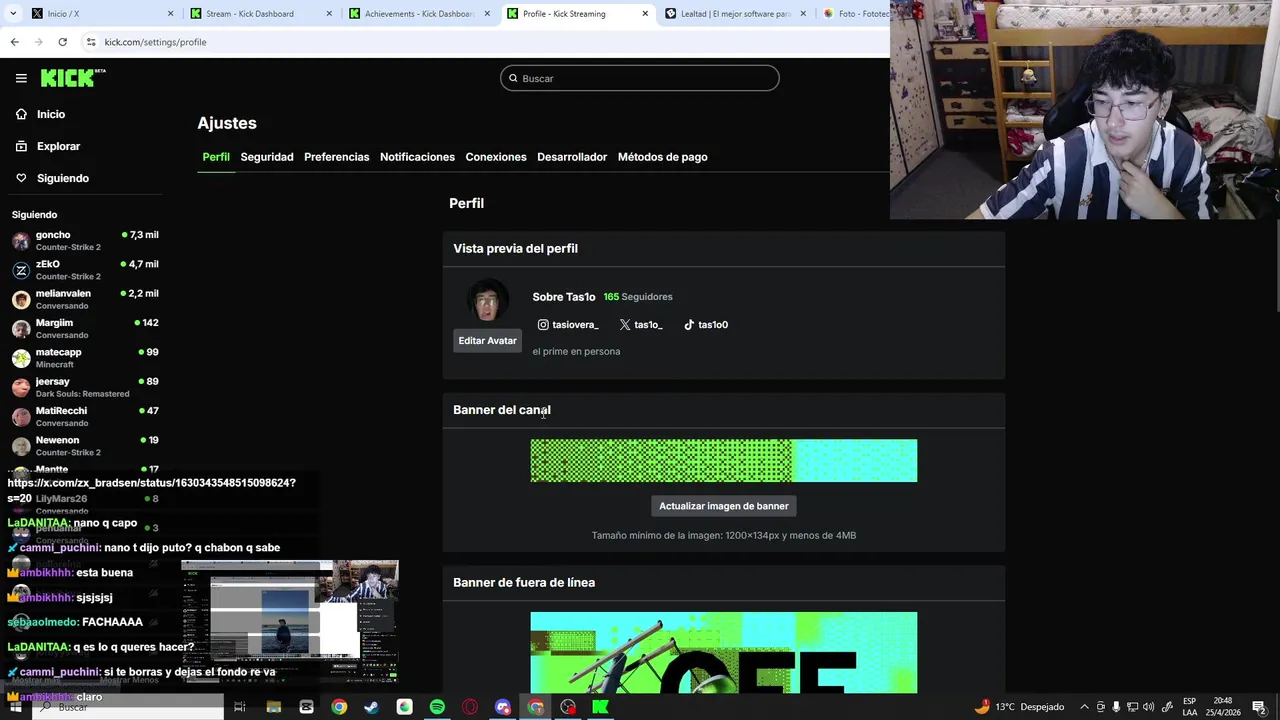Go back in browser
The image size is (1280, 720).
click(x=14, y=42)
